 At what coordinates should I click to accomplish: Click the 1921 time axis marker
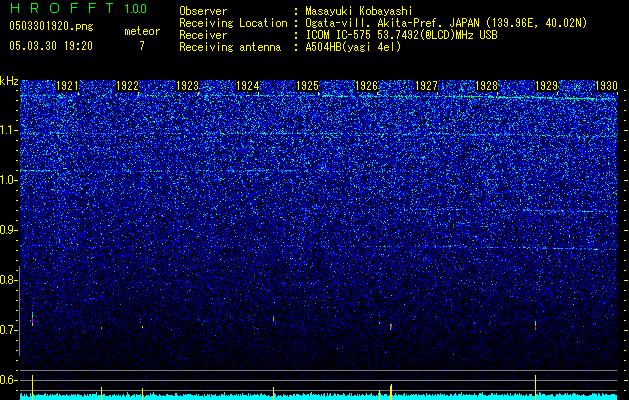tap(67, 86)
